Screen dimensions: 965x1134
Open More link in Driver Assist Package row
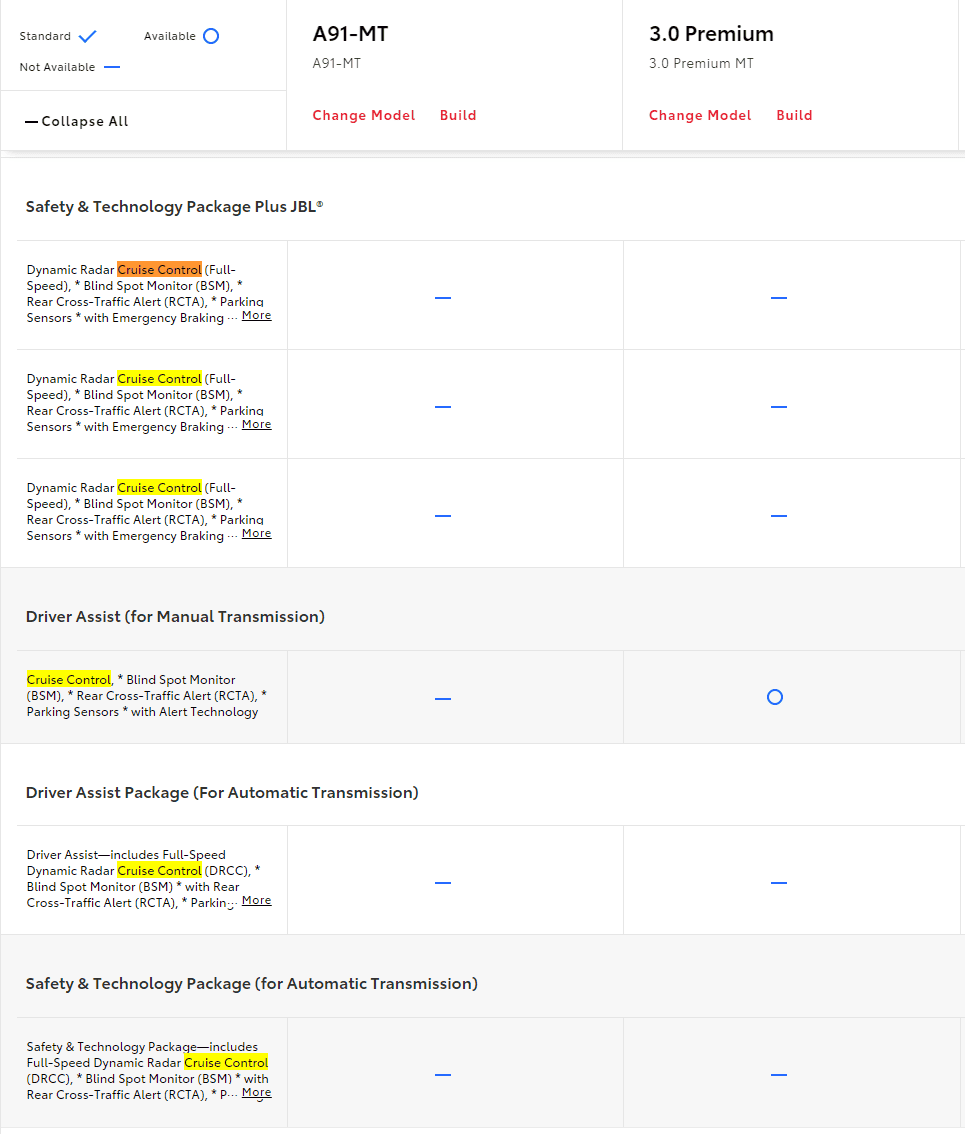tap(257, 900)
